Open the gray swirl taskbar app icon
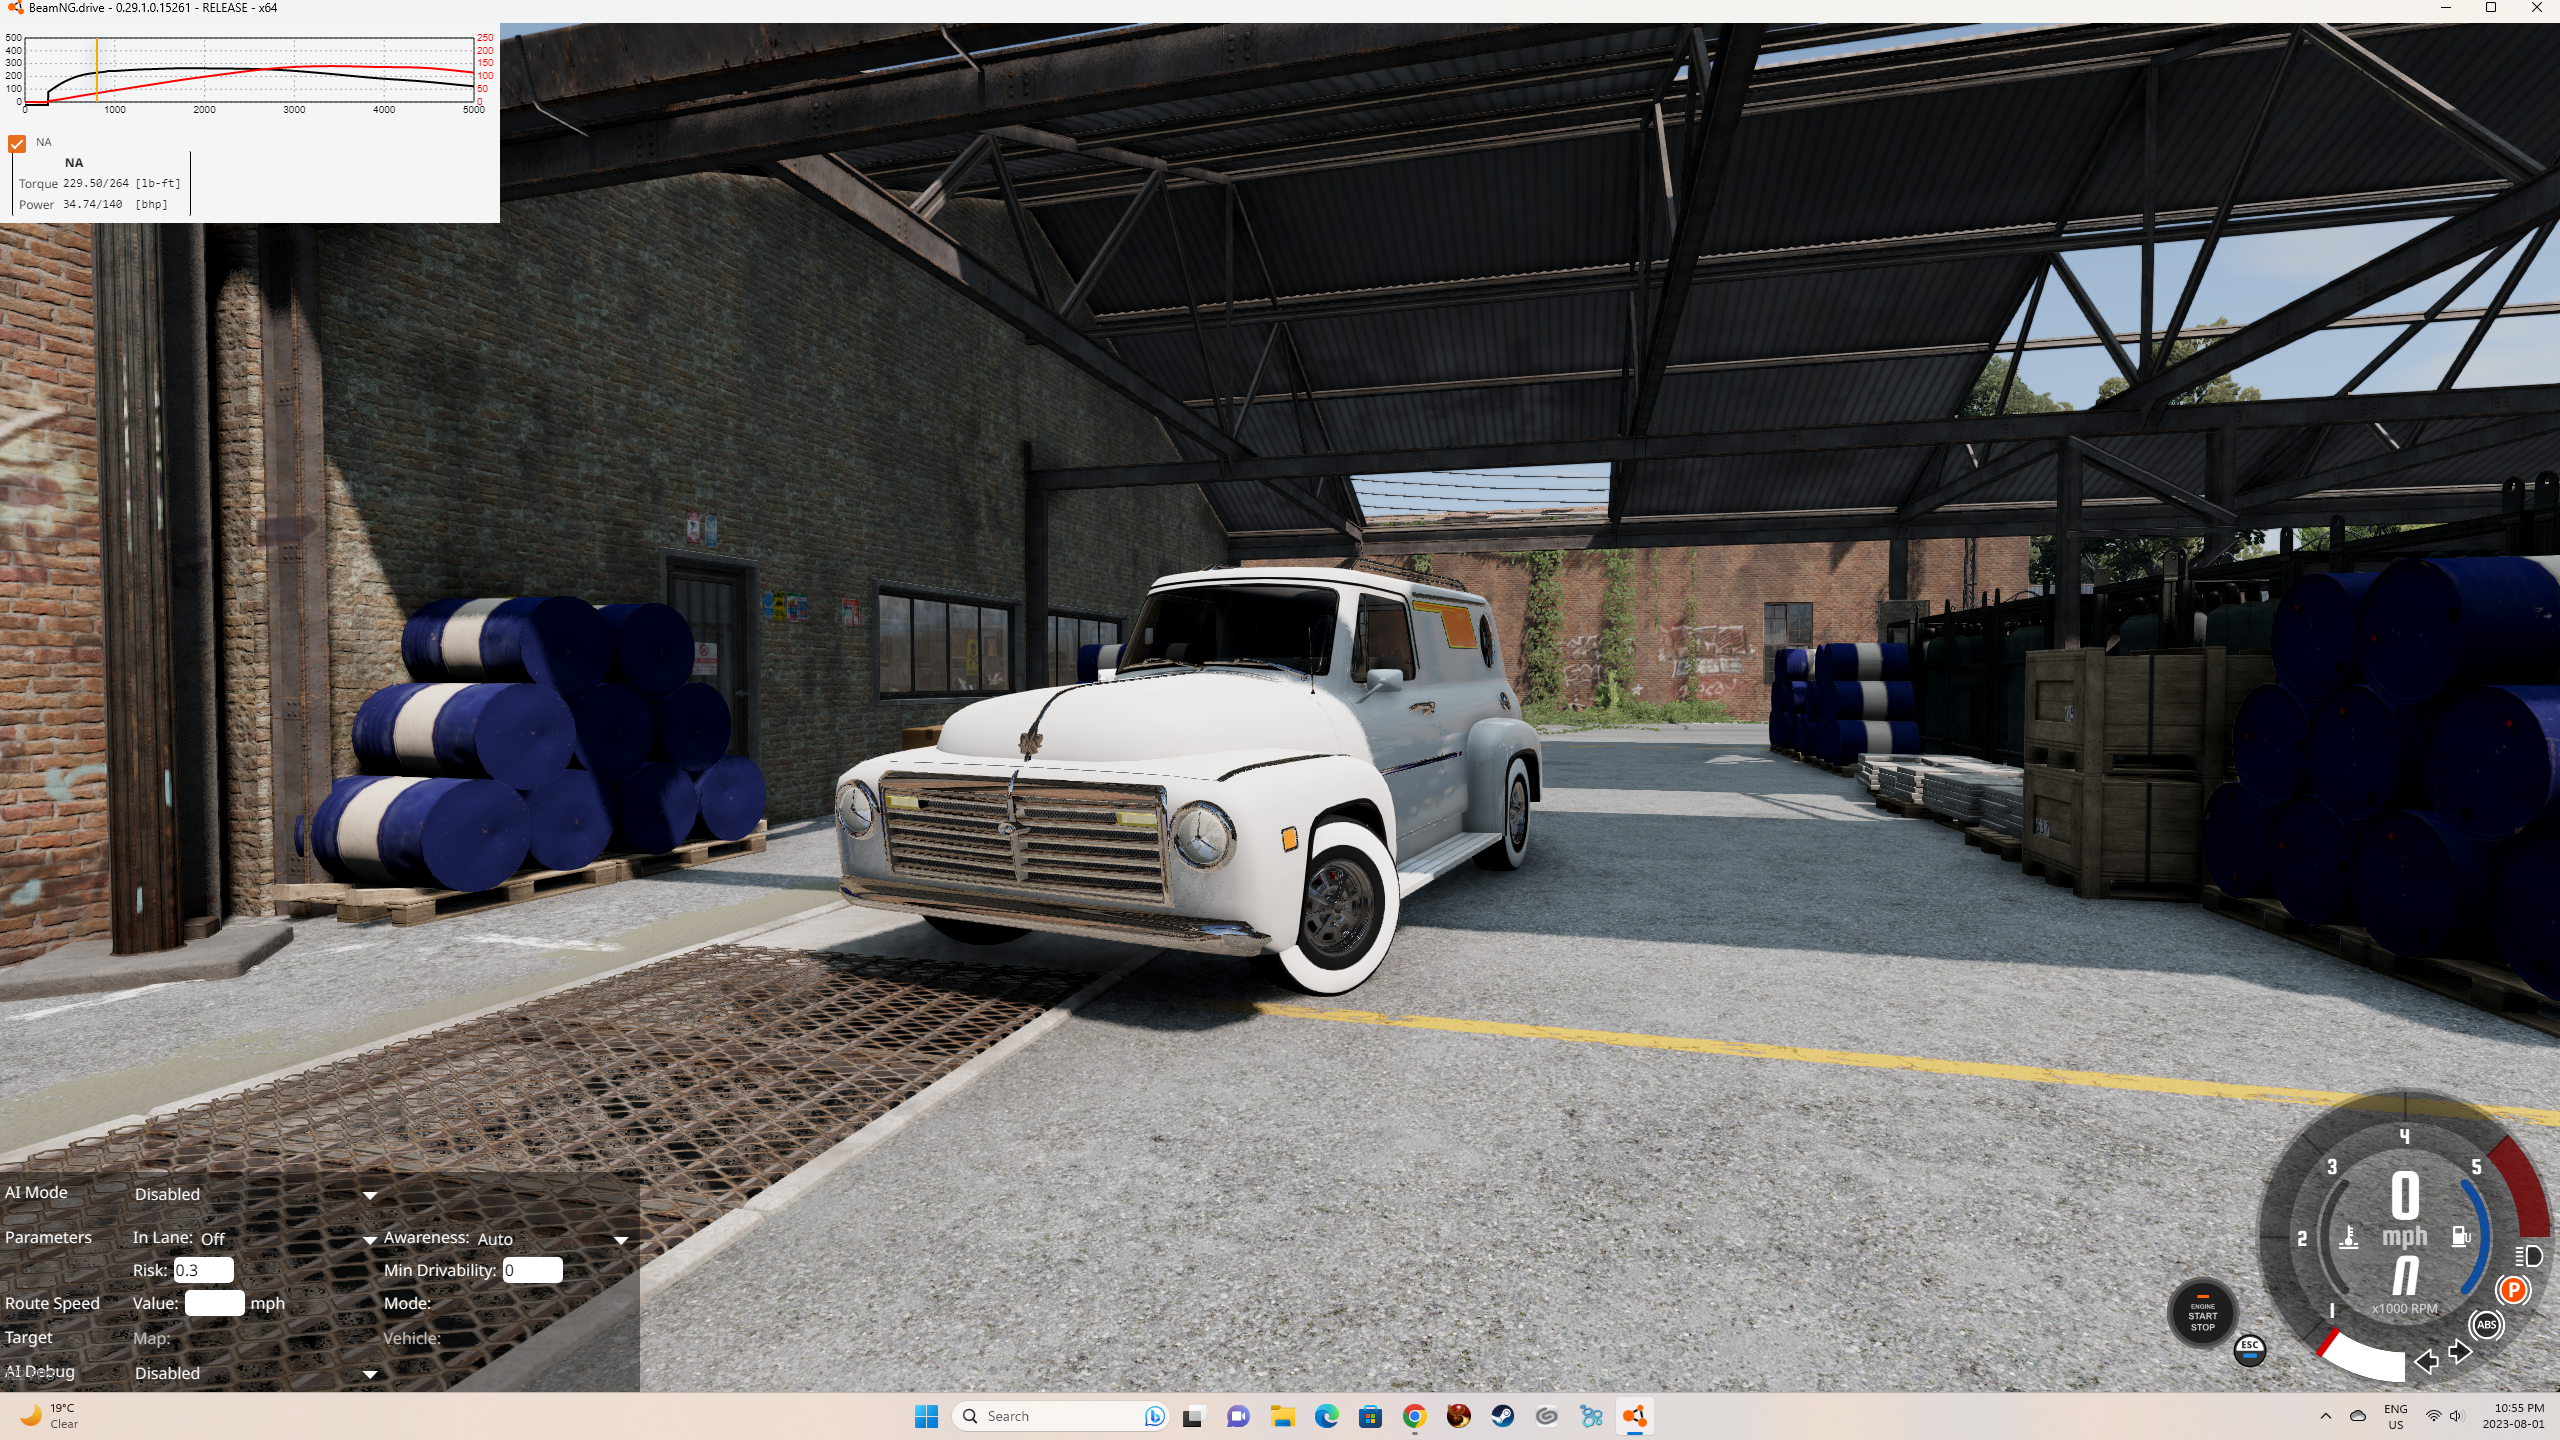The width and height of the screenshot is (2560, 1440). [x=1547, y=1416]
